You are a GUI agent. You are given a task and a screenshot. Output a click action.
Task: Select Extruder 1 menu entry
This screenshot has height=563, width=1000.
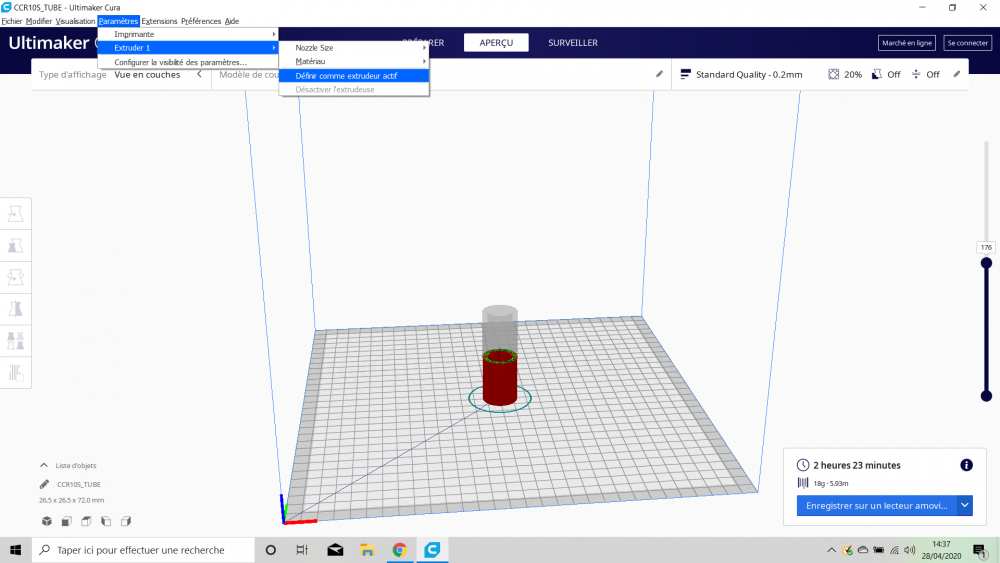pos(188,48)
